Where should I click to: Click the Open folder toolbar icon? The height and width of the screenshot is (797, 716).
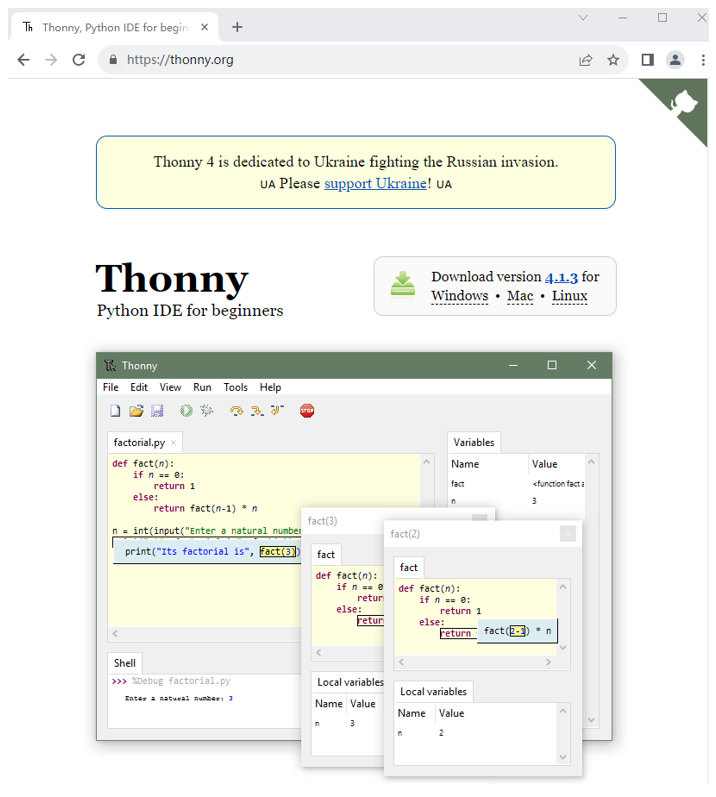click(136, 411)
